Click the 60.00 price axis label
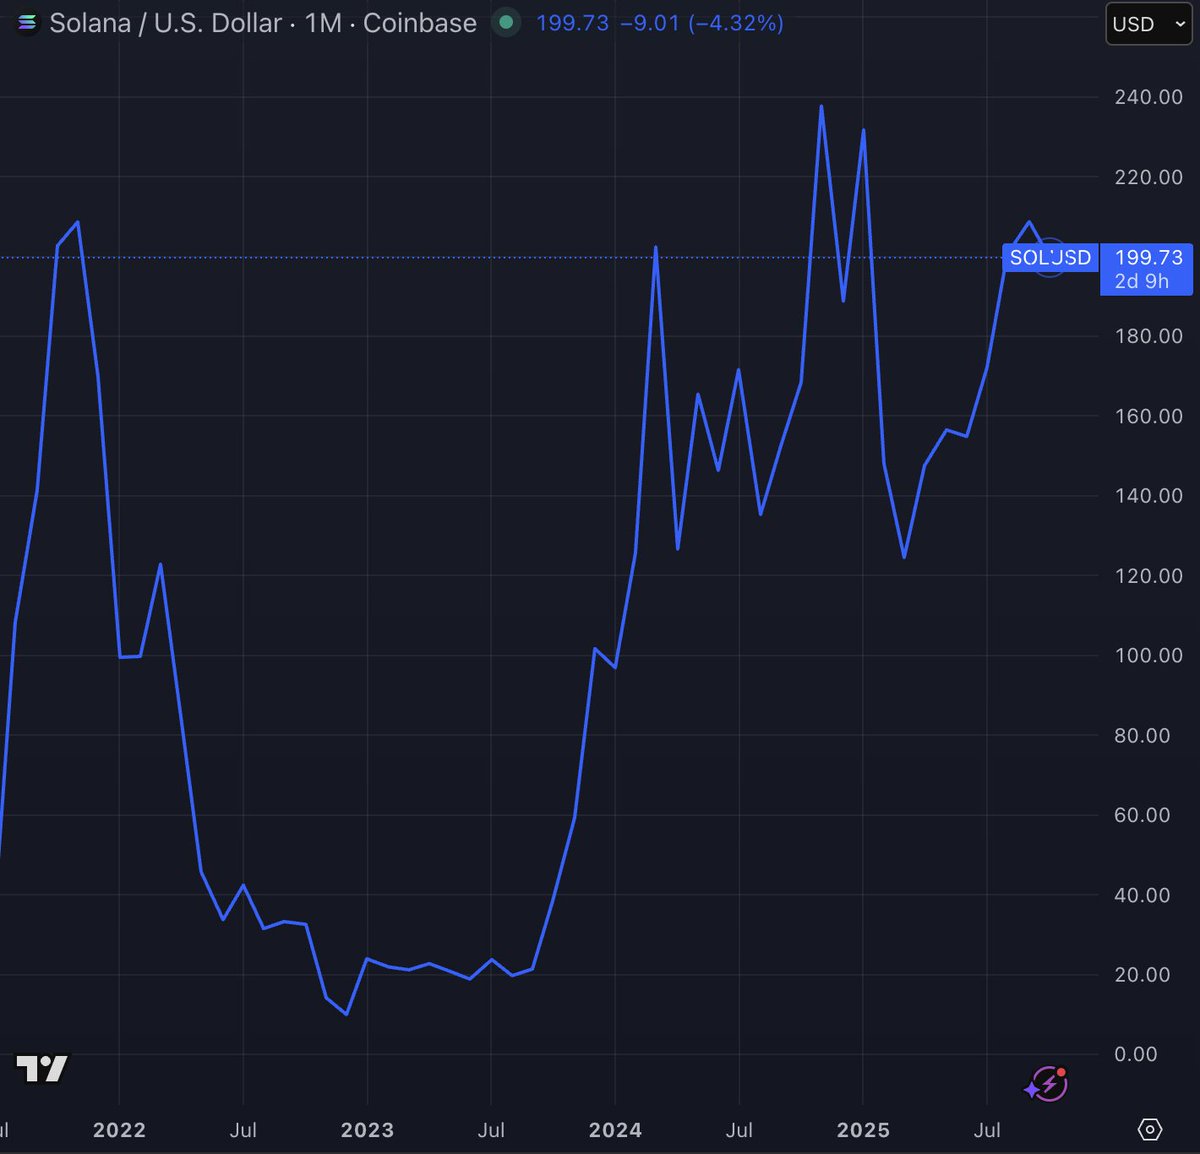This screenshot has width=1200, height=1154. coord(1142,815)
